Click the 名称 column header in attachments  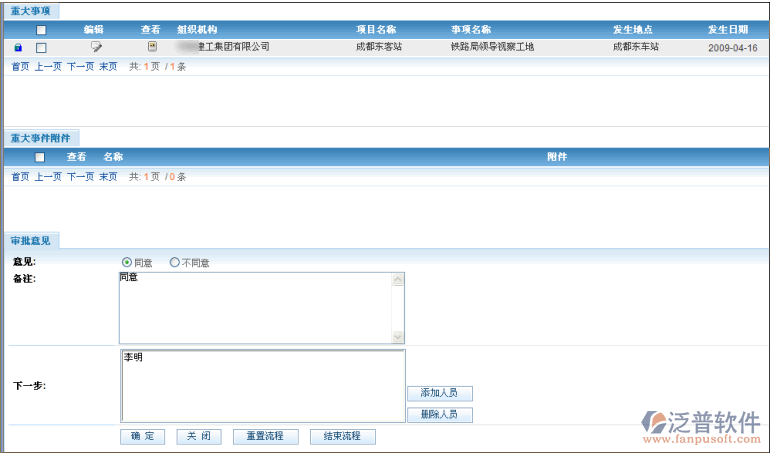pos(113,157)
